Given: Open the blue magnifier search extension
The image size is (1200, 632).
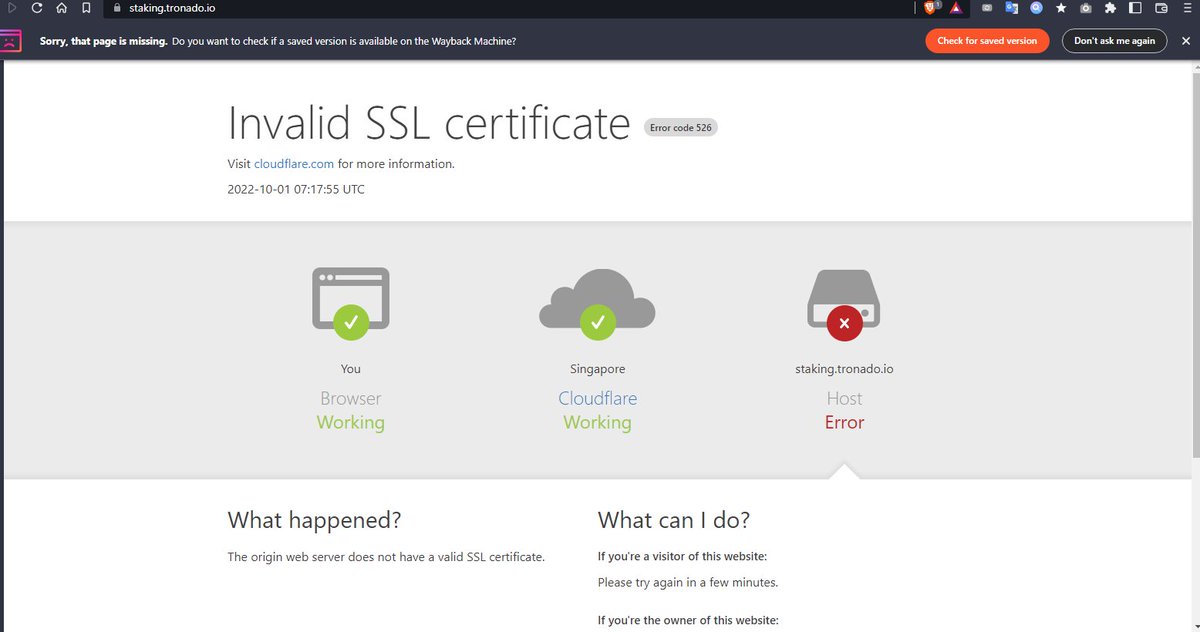Looking at the screenshot, I should point(1036,8).
